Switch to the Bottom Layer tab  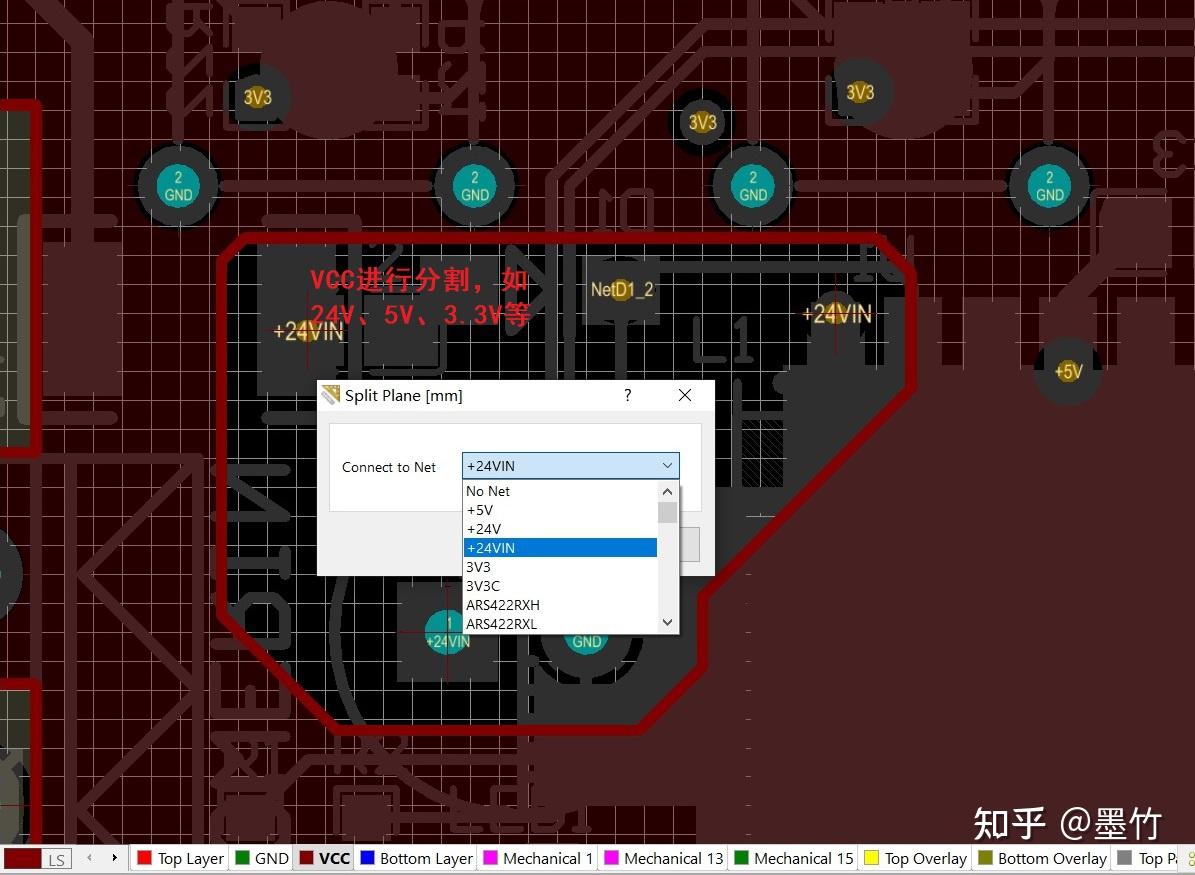coord(425,858)
